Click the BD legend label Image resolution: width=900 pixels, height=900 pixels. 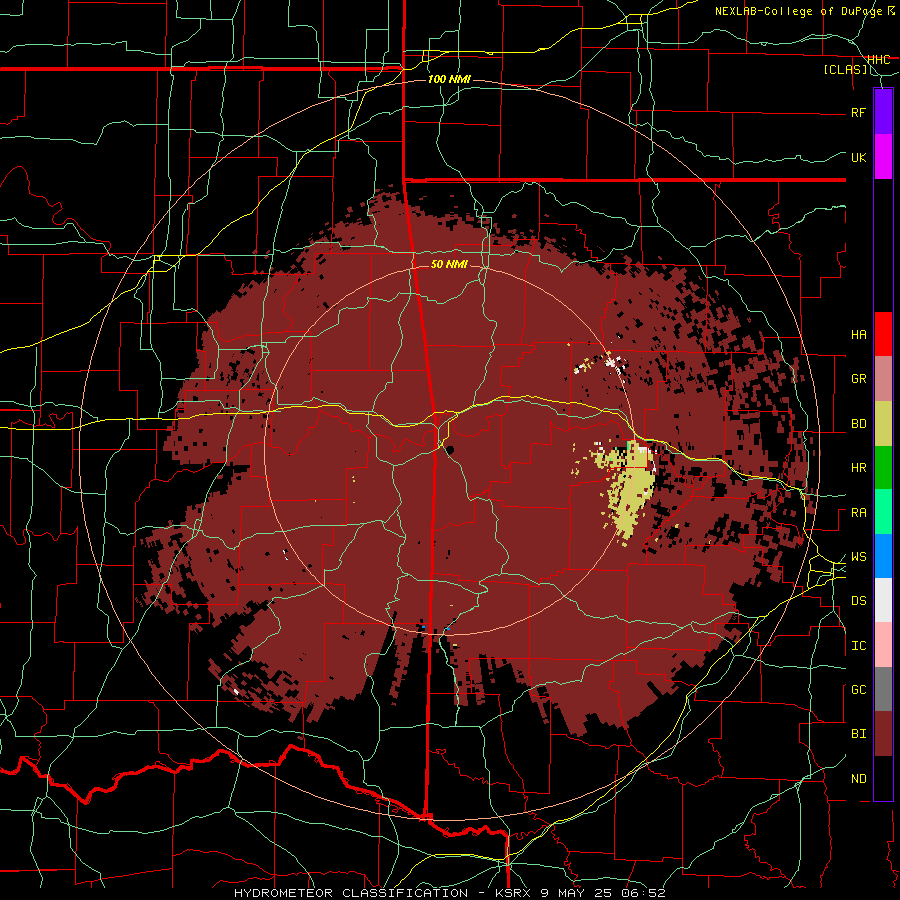pyautogui.click(x=858, y=424)
